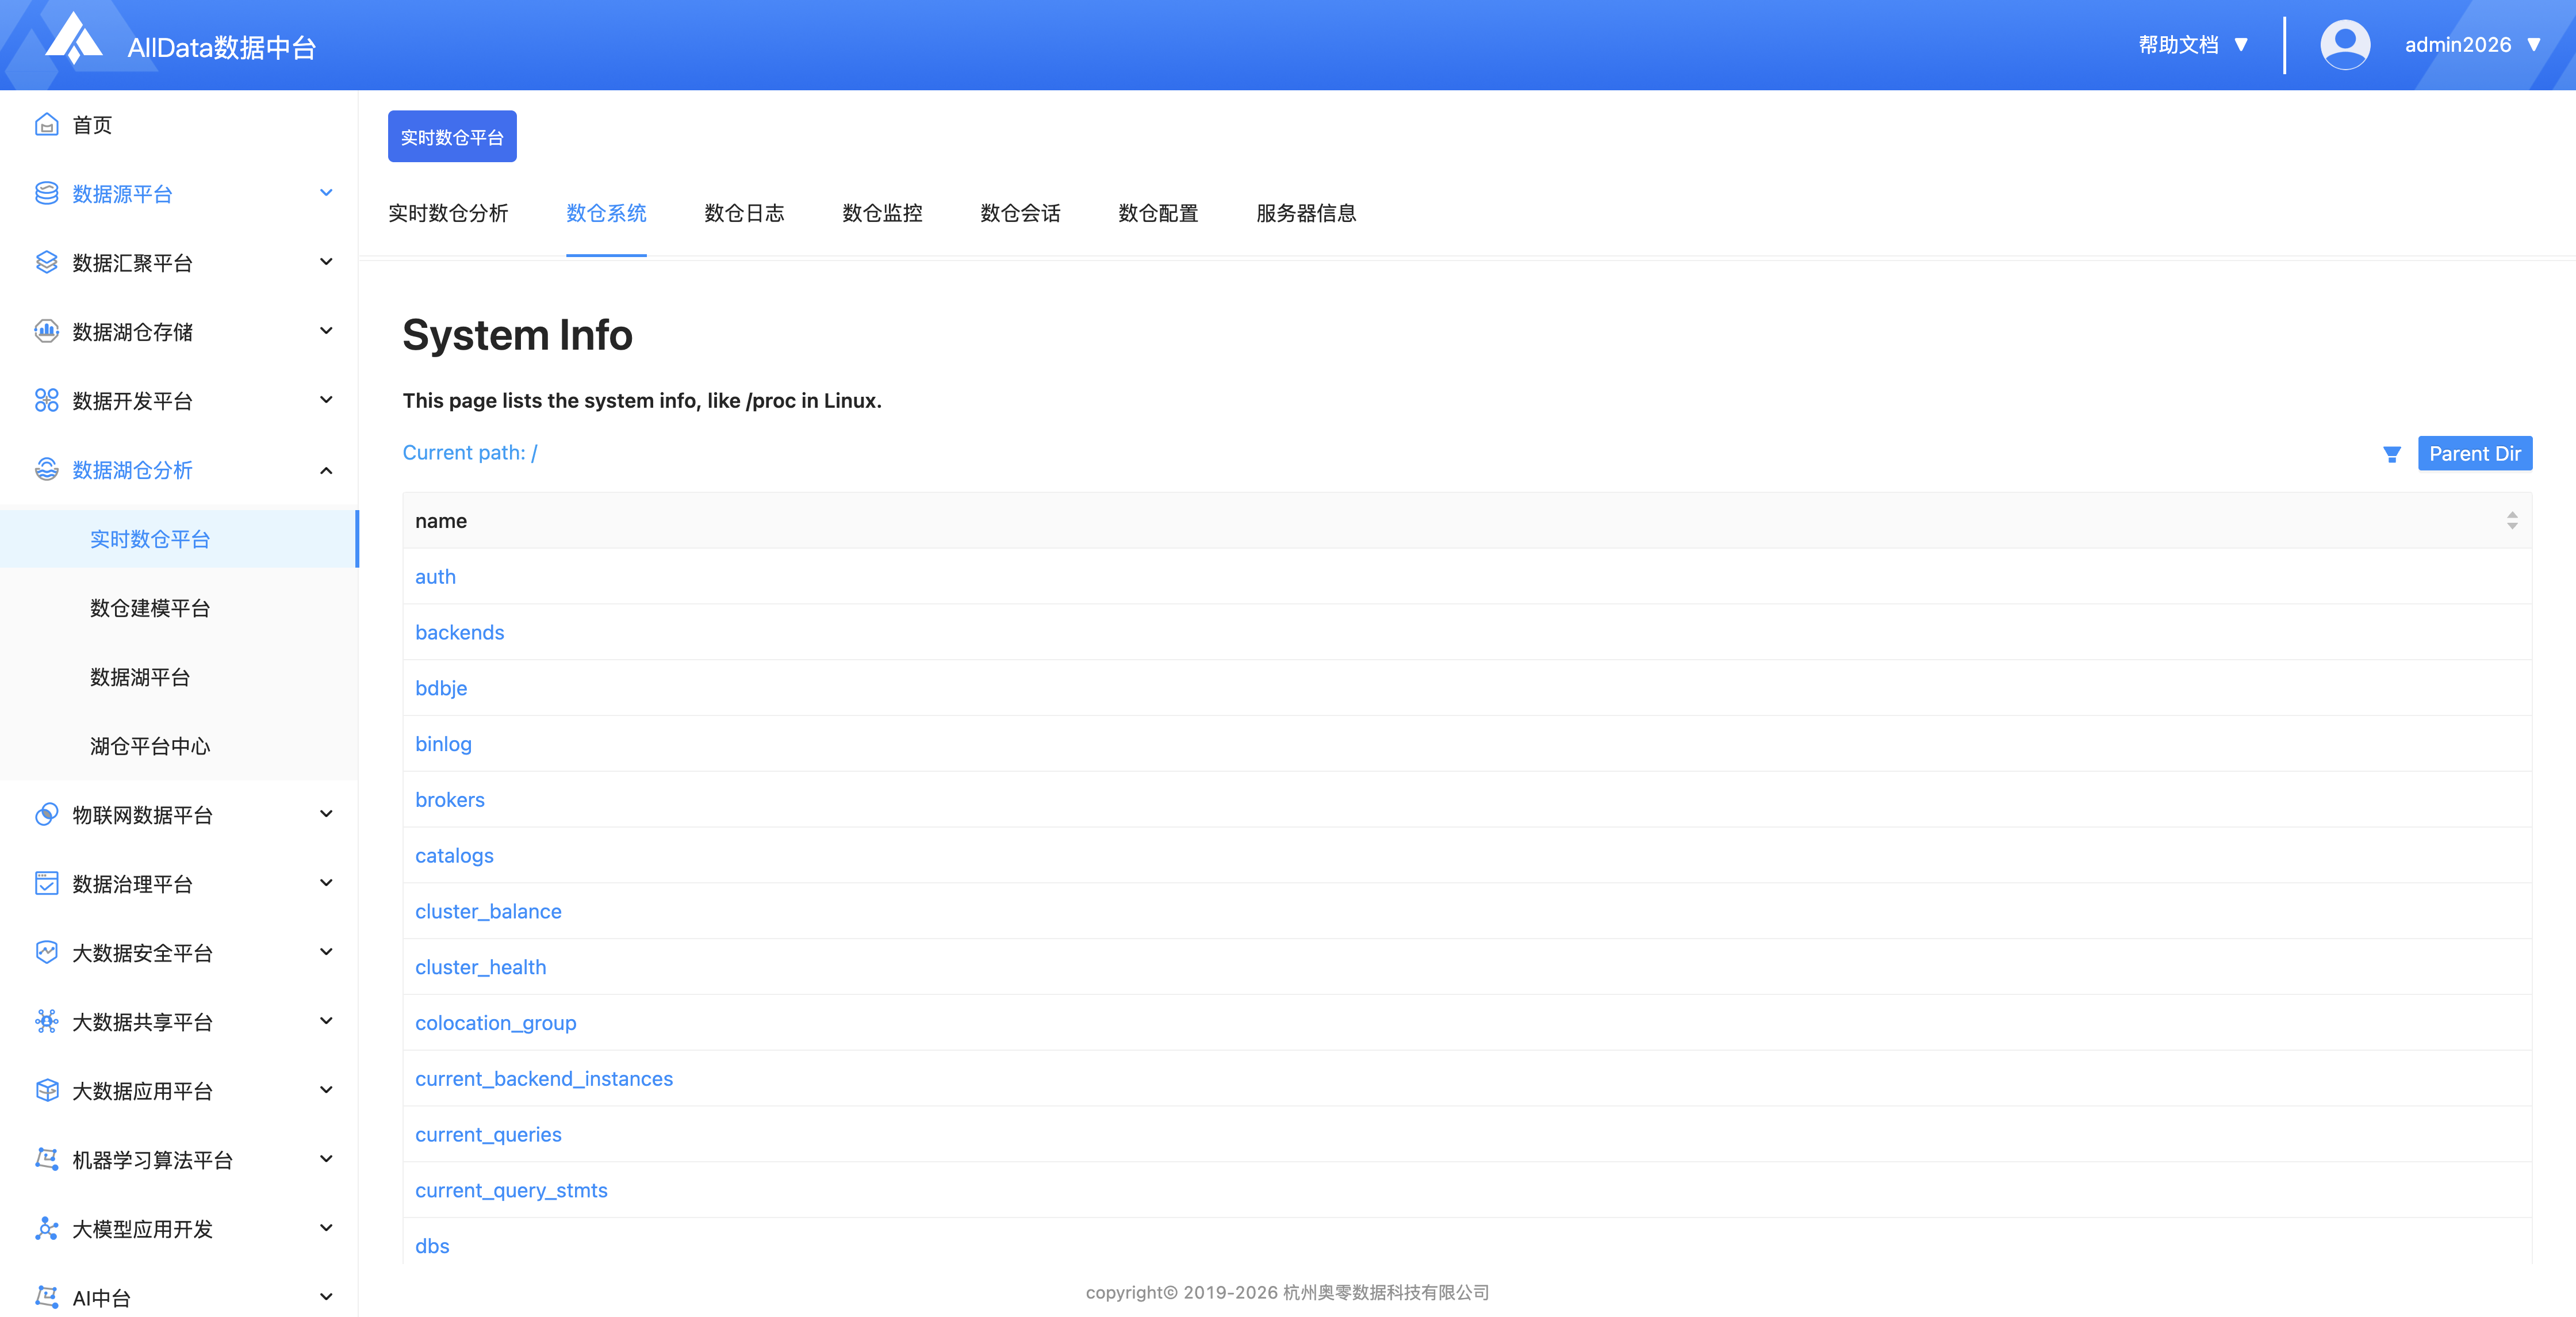
Task: Open the bdbje entry
Action: [x=441, y=689]
